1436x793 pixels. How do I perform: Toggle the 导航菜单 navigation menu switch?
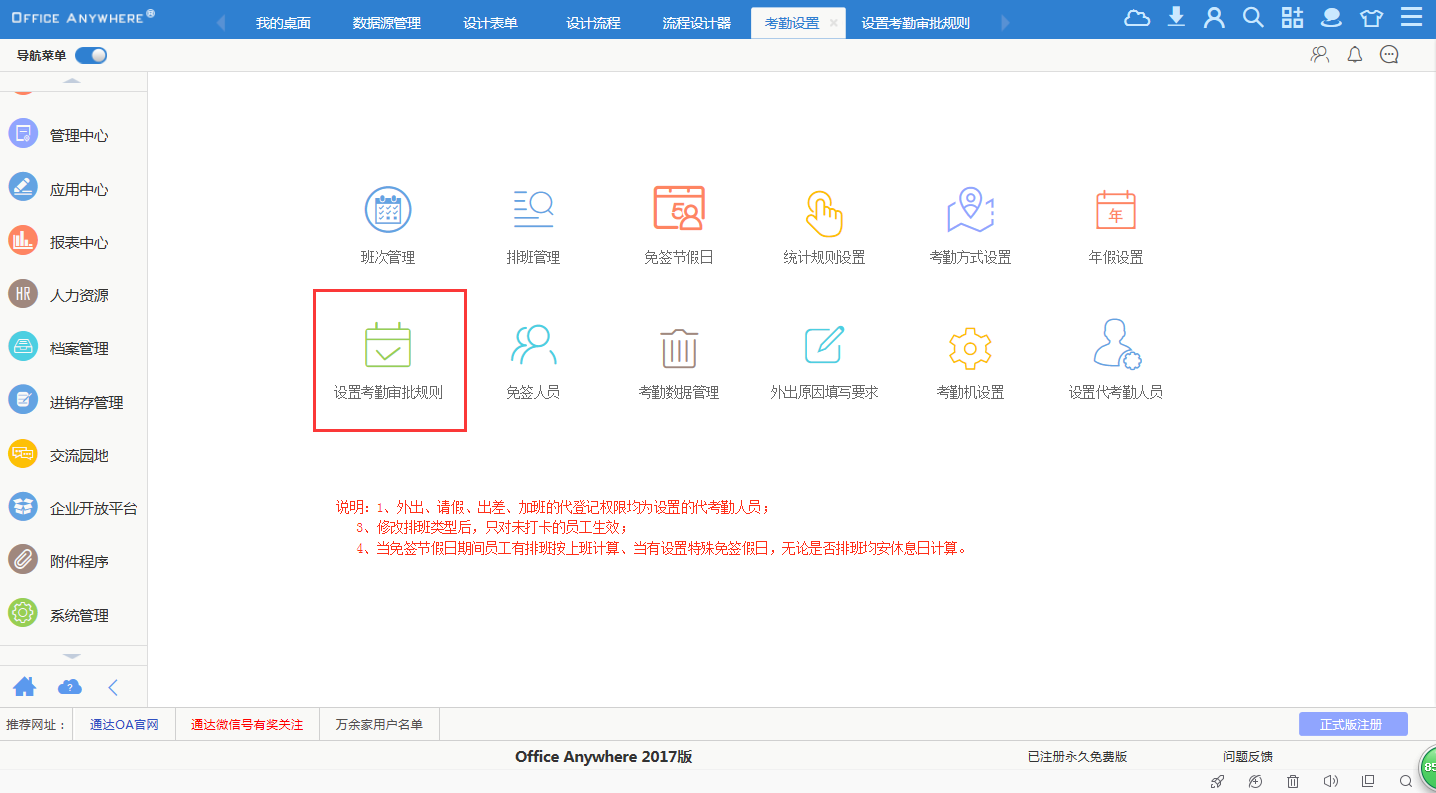click(x=91, y=56)
